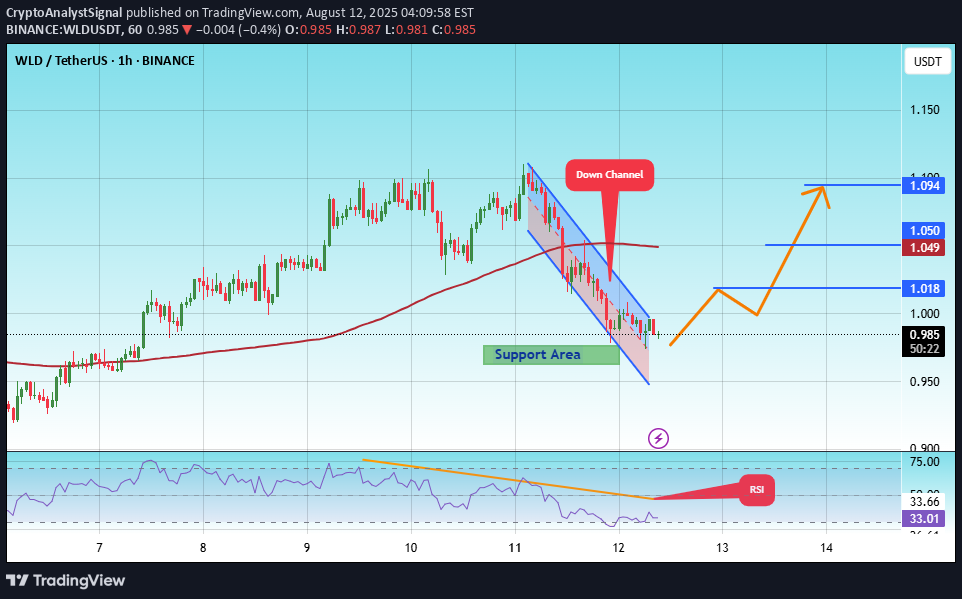Click the Down Channel red label

pos(609,175)
